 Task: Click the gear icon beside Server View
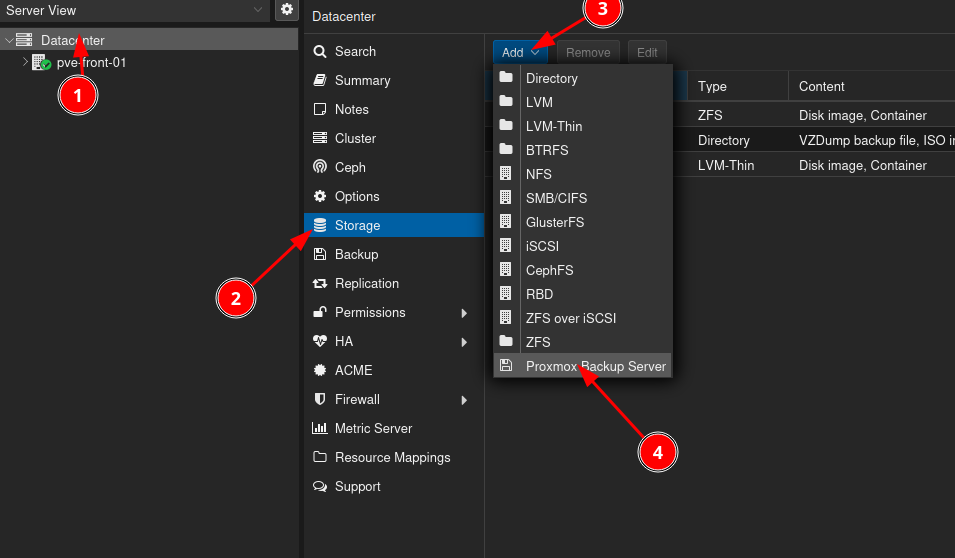(287, 10)
